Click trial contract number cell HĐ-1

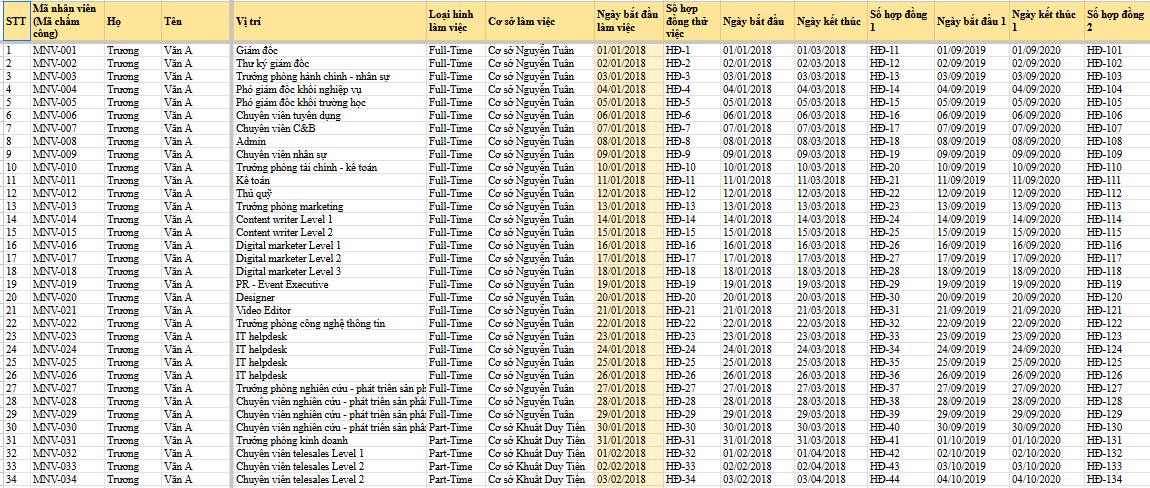coord(692,50)
